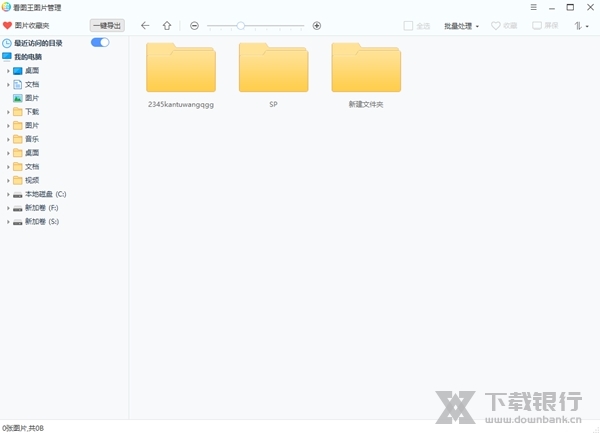This screenshot has width=600, height=433.
Task: Click the zoom out minus icon
Action: pos(194,26)
